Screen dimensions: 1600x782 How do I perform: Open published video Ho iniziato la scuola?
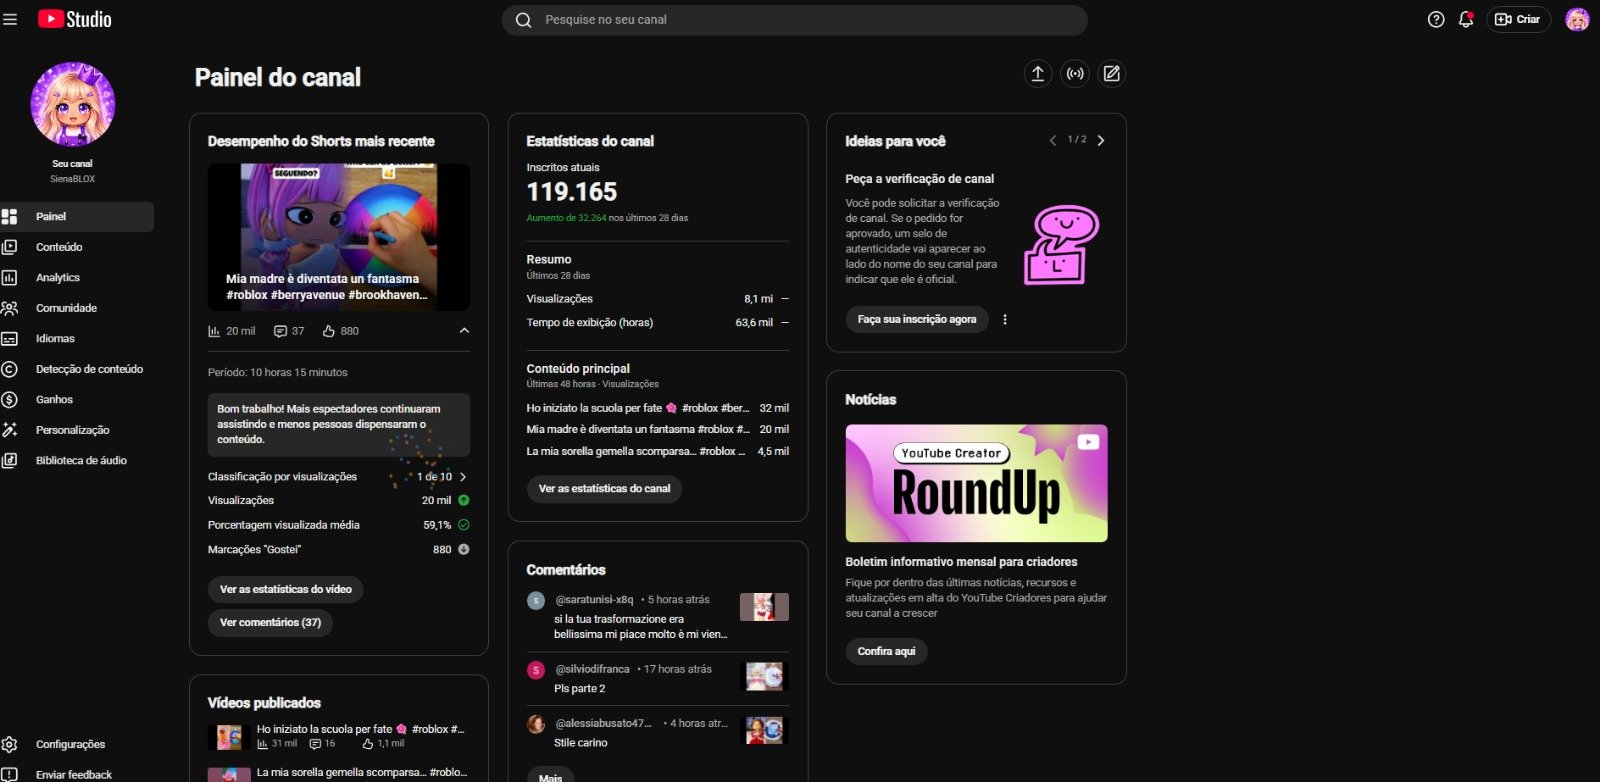[x=339, y=737]
